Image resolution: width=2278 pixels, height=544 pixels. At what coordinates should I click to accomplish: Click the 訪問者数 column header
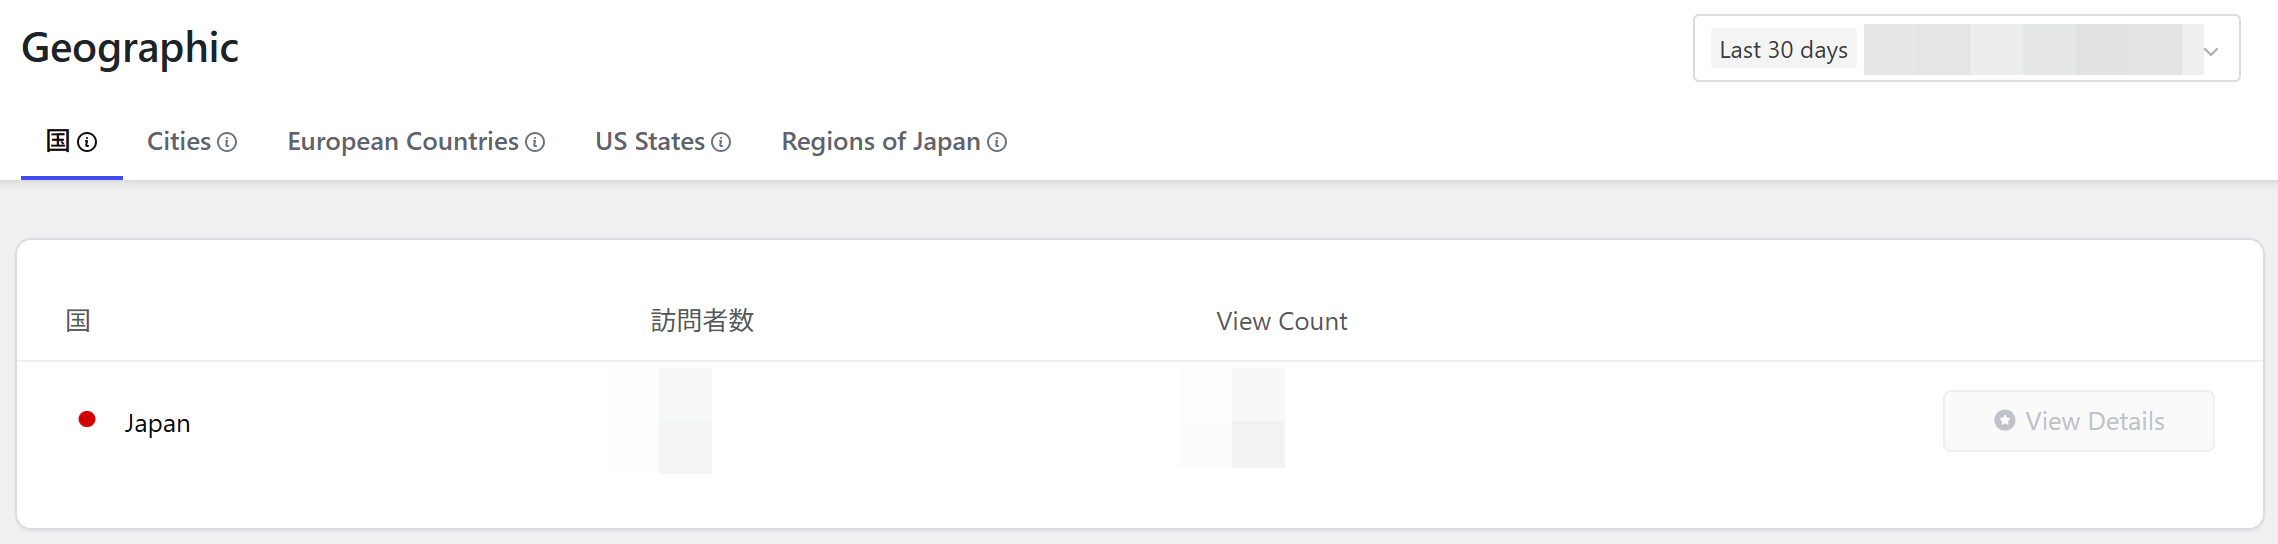(x=702, y=321)
